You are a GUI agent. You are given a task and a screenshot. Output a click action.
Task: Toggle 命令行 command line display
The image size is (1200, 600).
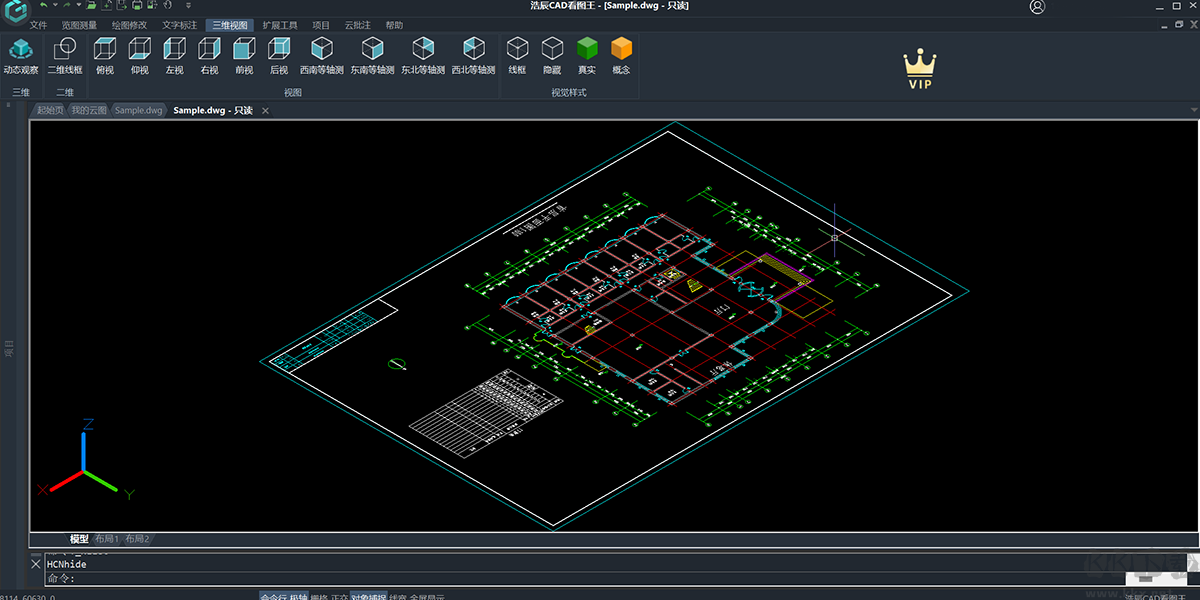[272, 596]
